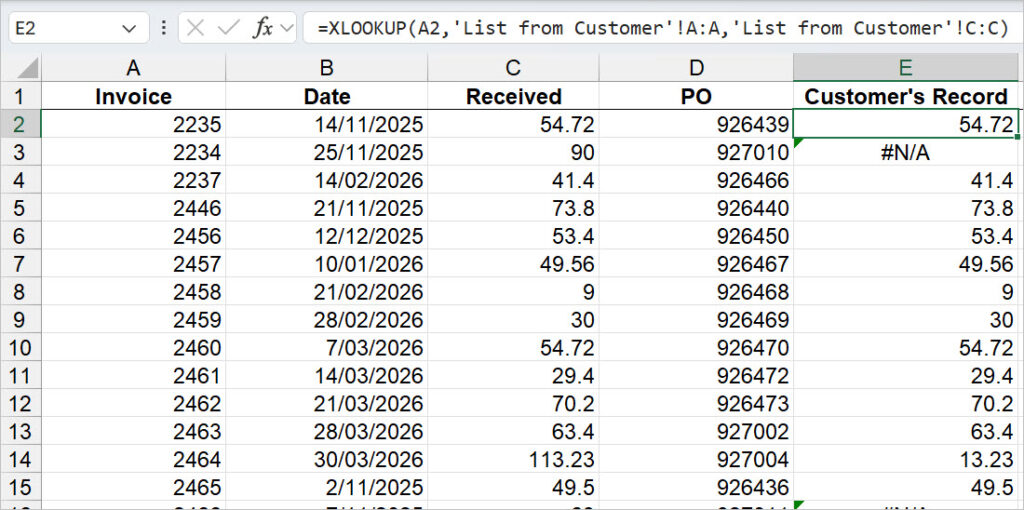1024x510 pixels.
Task: Select column E header
Action: (x=906, y=68)
